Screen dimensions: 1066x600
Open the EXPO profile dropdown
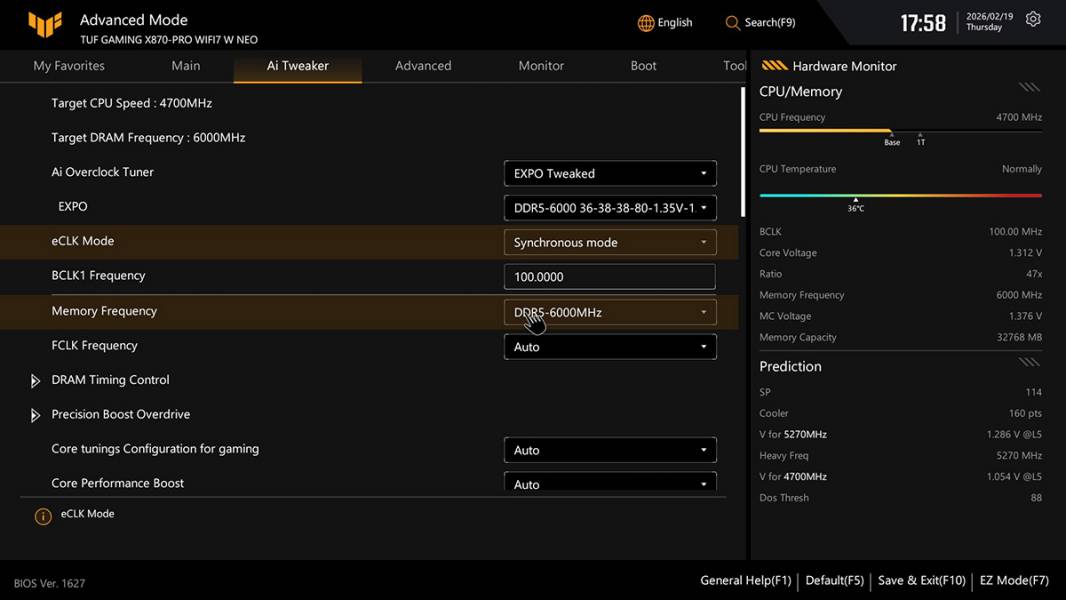[610, 208]
